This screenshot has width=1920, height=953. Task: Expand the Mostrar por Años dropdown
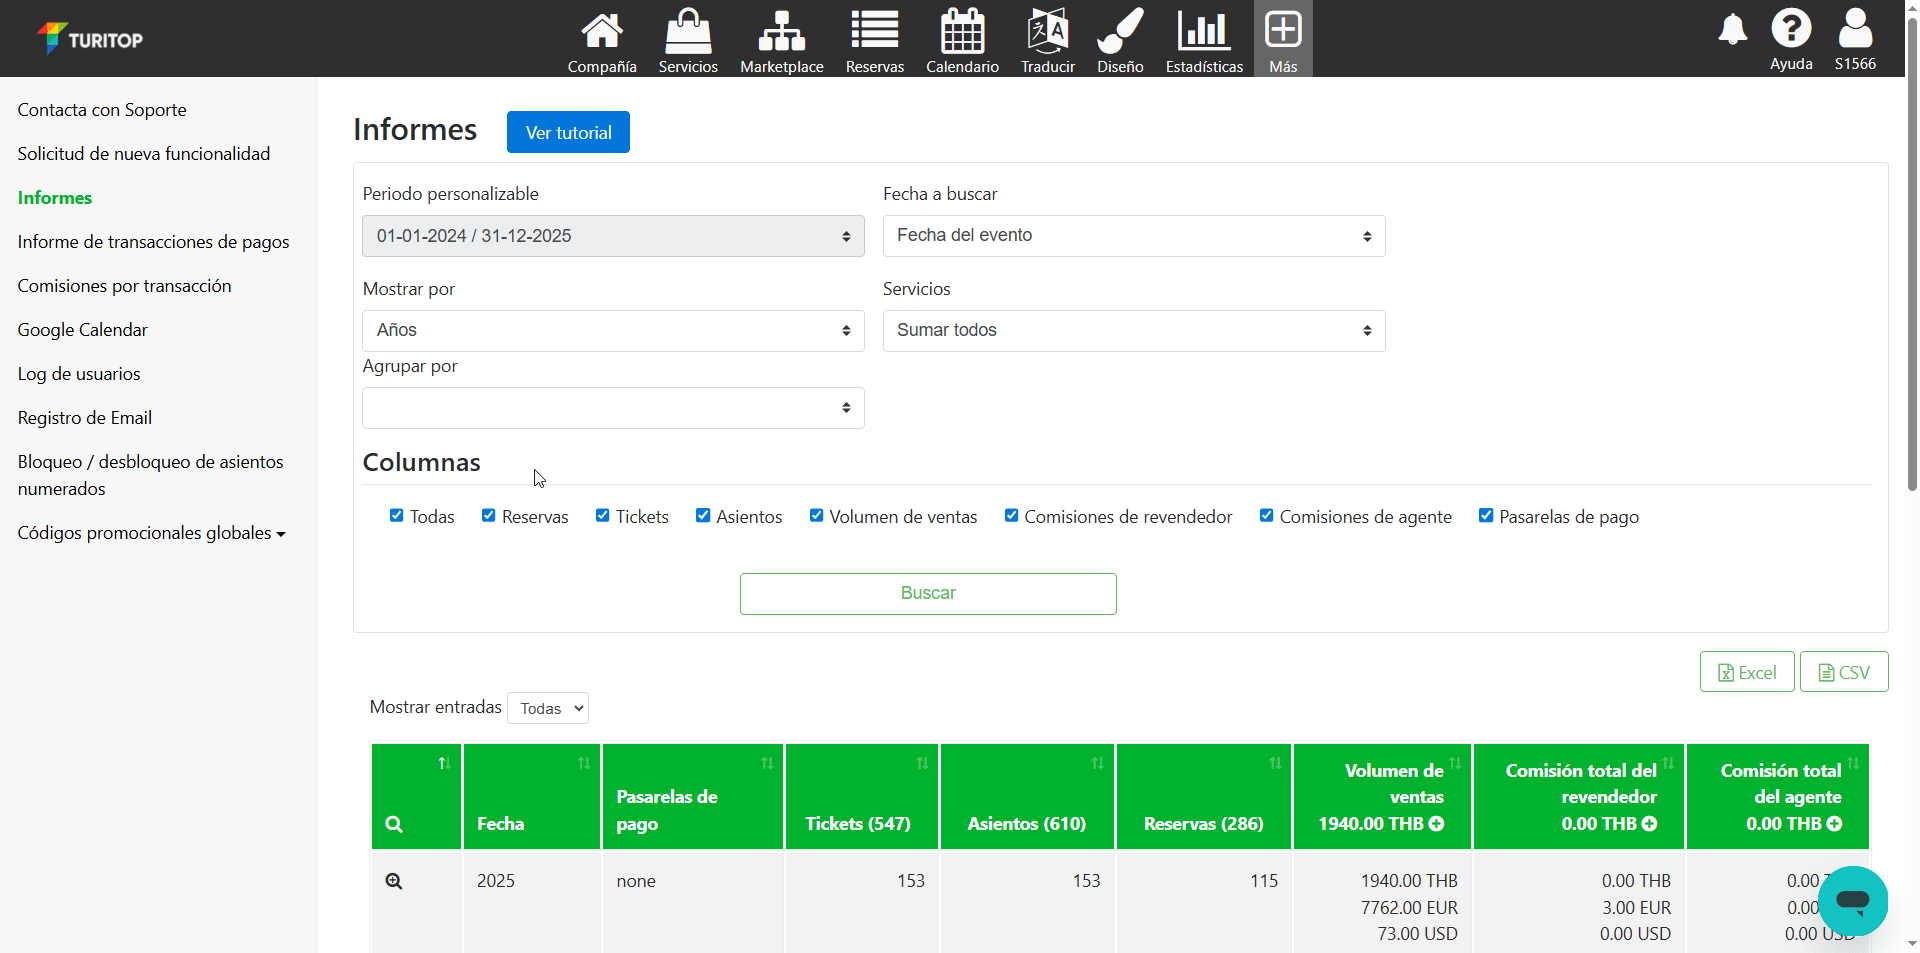[x=612, y=331]
